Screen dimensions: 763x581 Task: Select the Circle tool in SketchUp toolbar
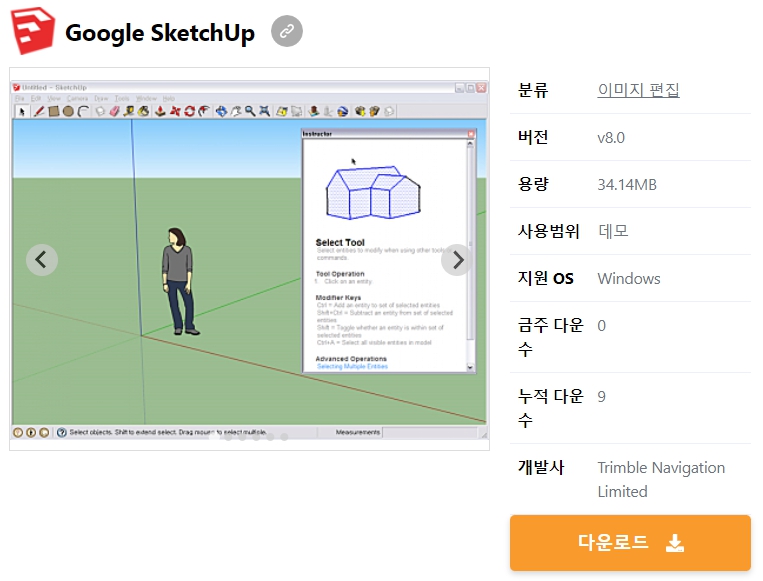click(68, 111)
